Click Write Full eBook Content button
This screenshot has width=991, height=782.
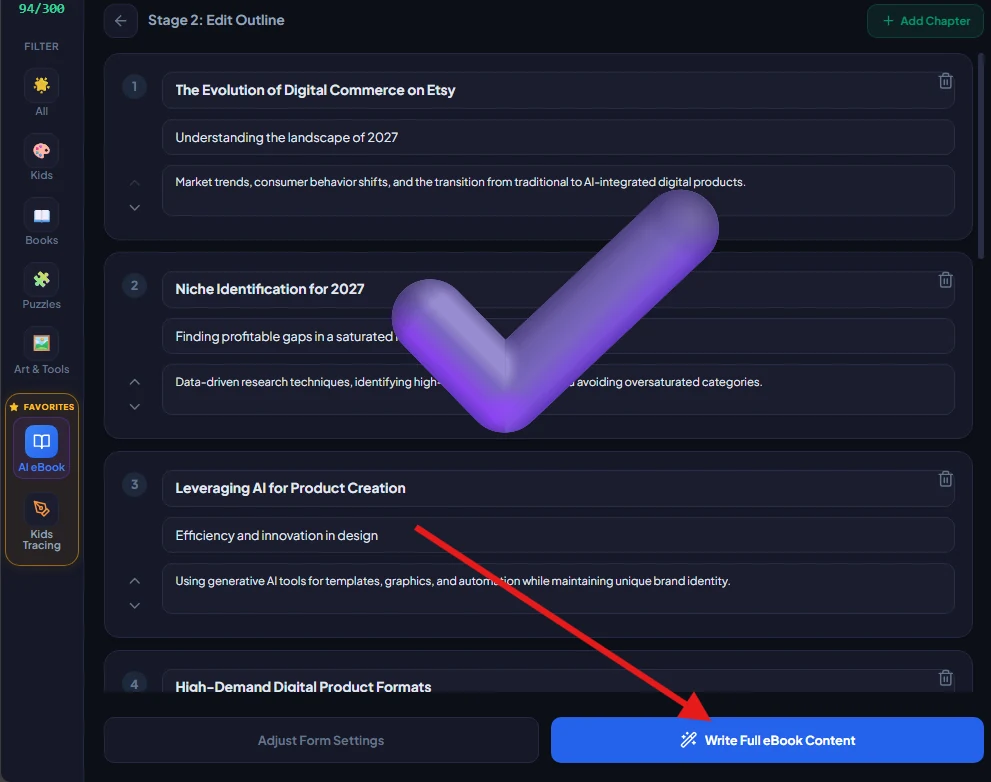pyautogui.click(x=767, y=740)
